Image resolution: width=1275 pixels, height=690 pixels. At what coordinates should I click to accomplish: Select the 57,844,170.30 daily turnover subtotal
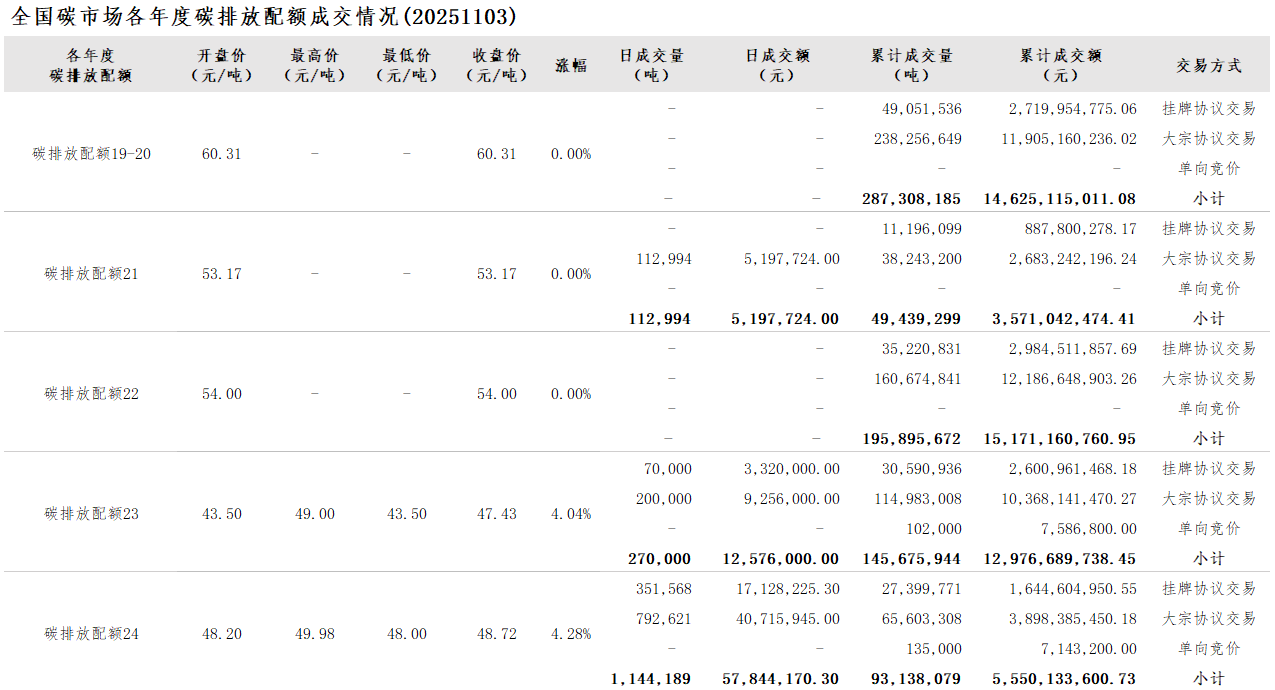tap(781, 679)
